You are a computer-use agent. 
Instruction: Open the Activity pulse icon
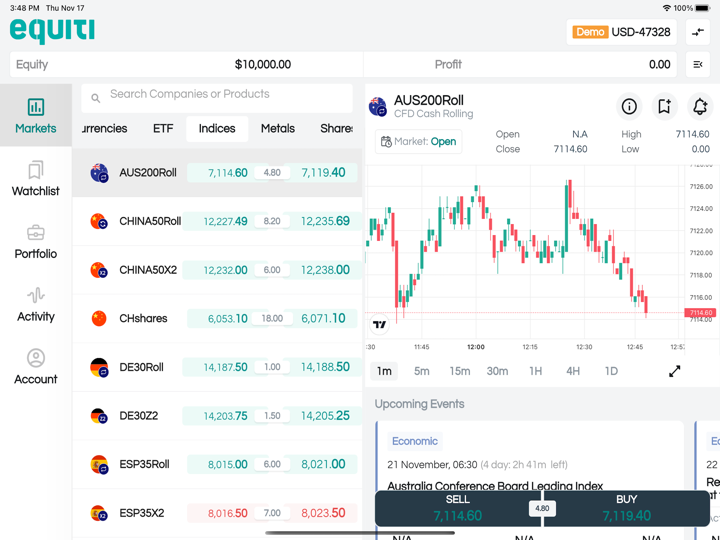(x=36, y=296)
